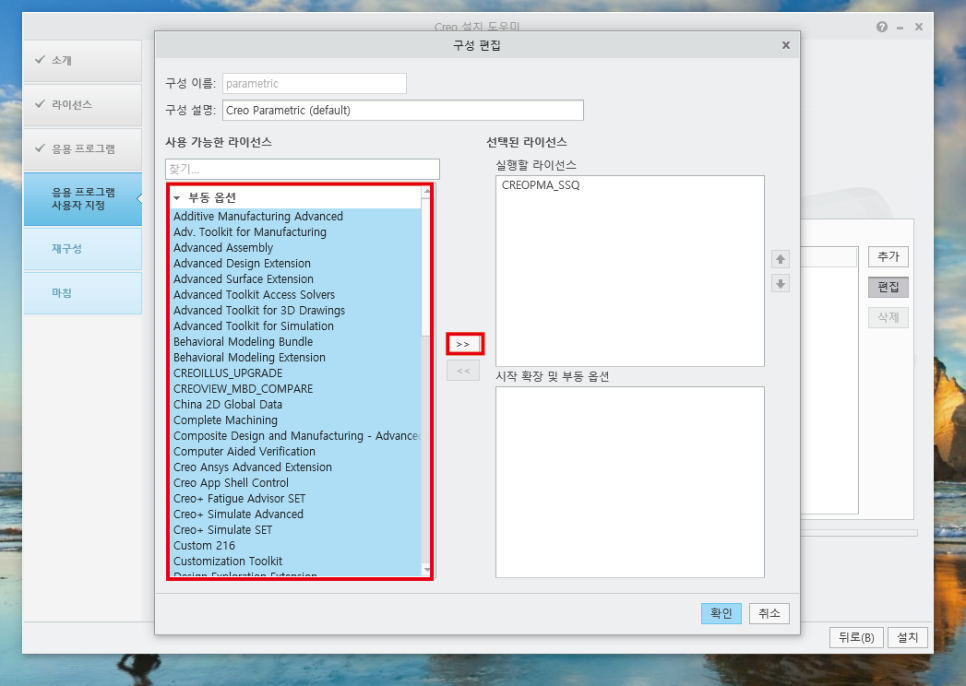Select CREOPMA_SSQ in 실행할 라이선스 list
This screenshot has width=966, height=686.
tap(540, 185)
